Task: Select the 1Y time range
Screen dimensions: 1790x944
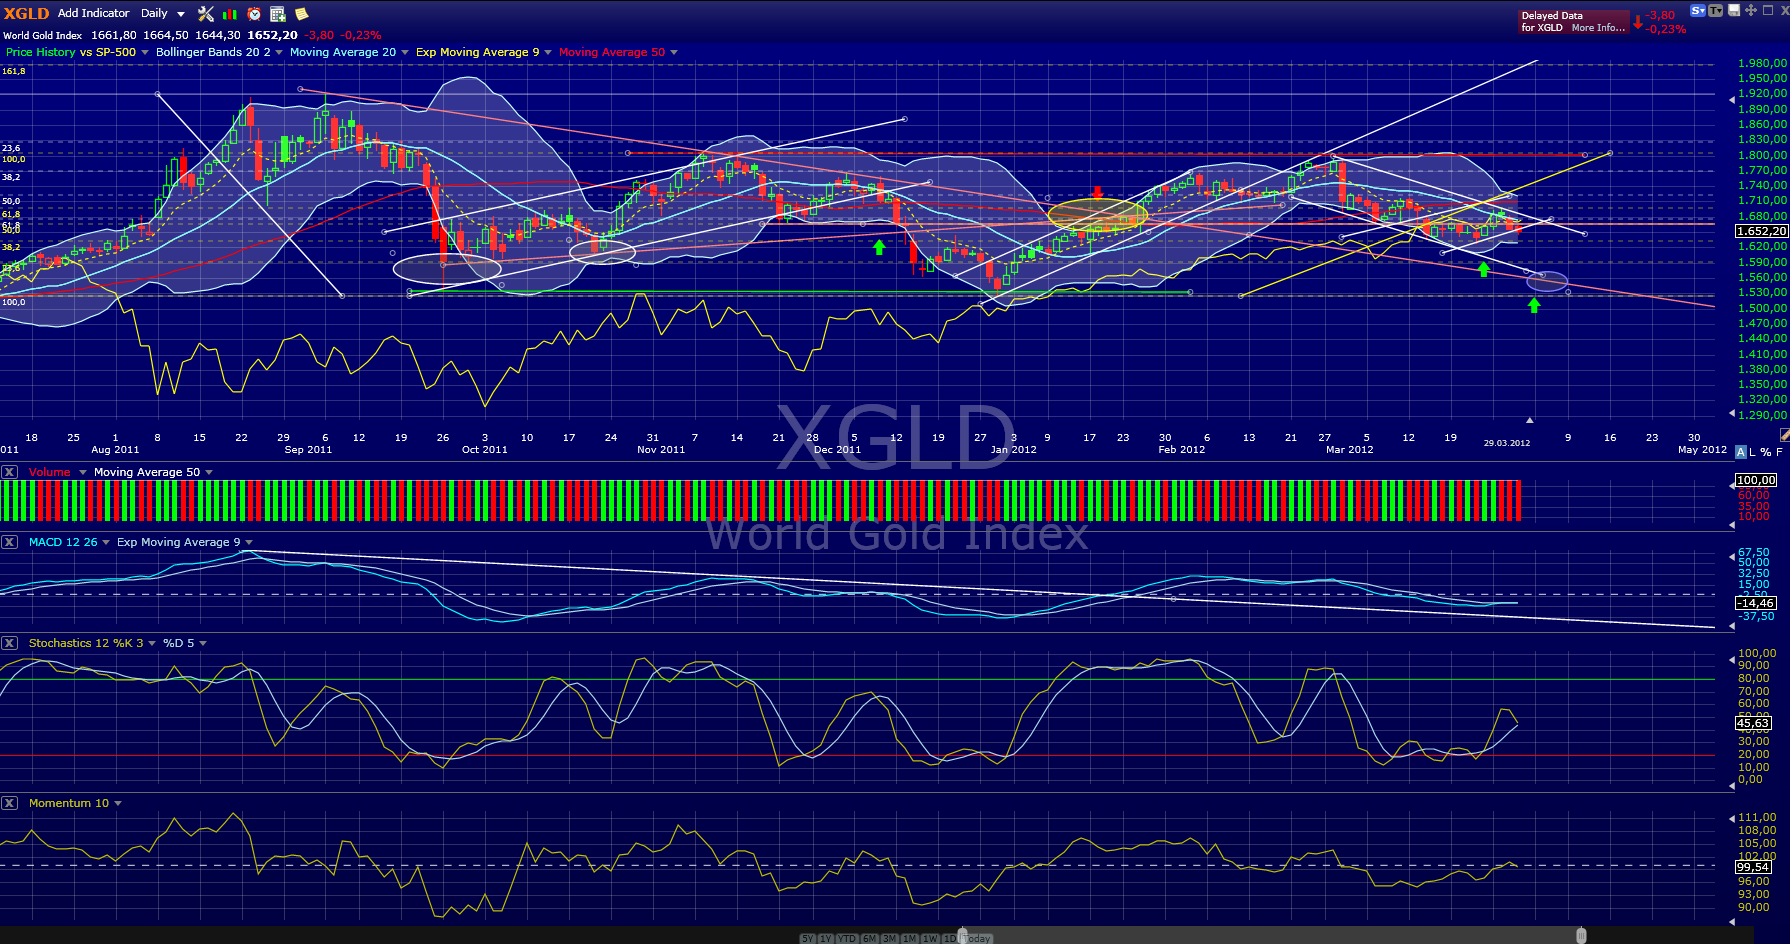Action: 826,938
